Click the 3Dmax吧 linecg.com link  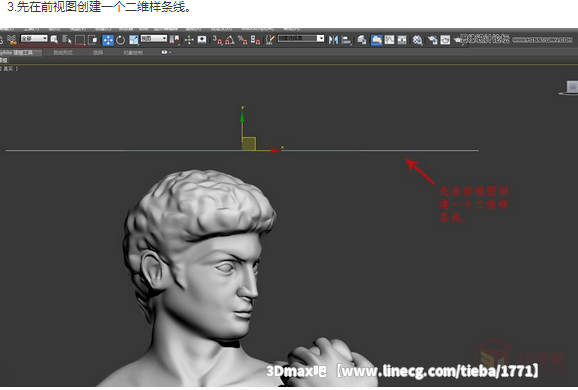402,371
